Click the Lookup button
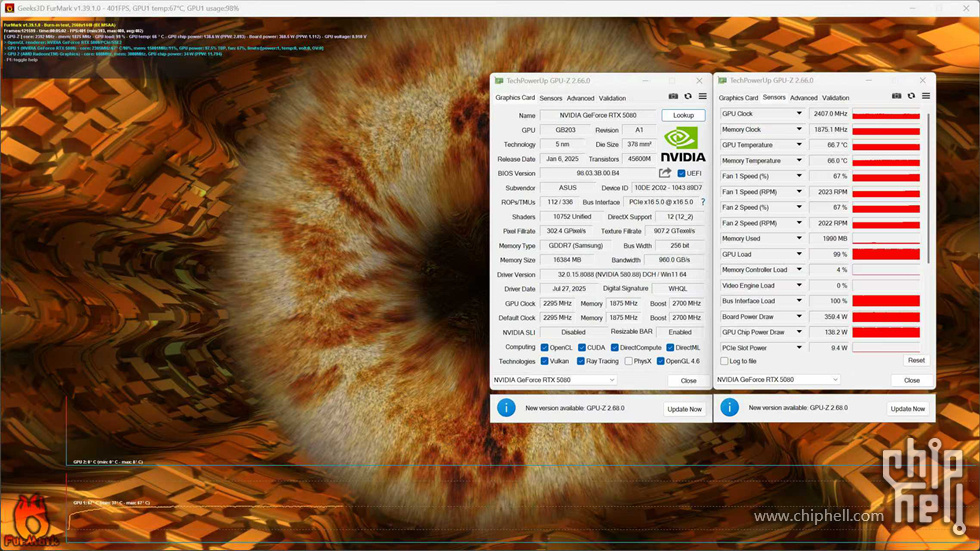Viewport: 980px width, 551px height. point(683,115)
